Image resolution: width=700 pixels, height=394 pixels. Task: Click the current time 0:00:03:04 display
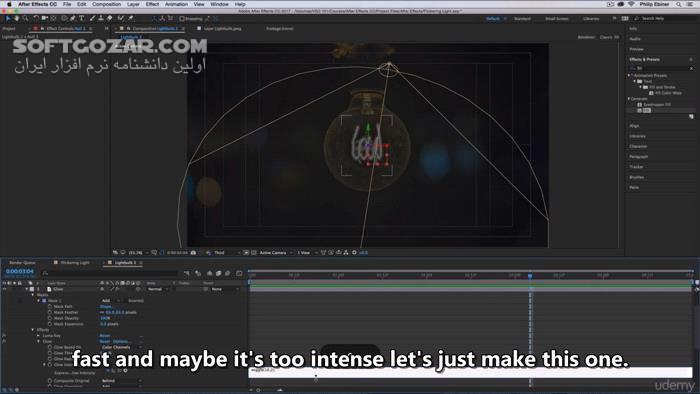point(20,271)
